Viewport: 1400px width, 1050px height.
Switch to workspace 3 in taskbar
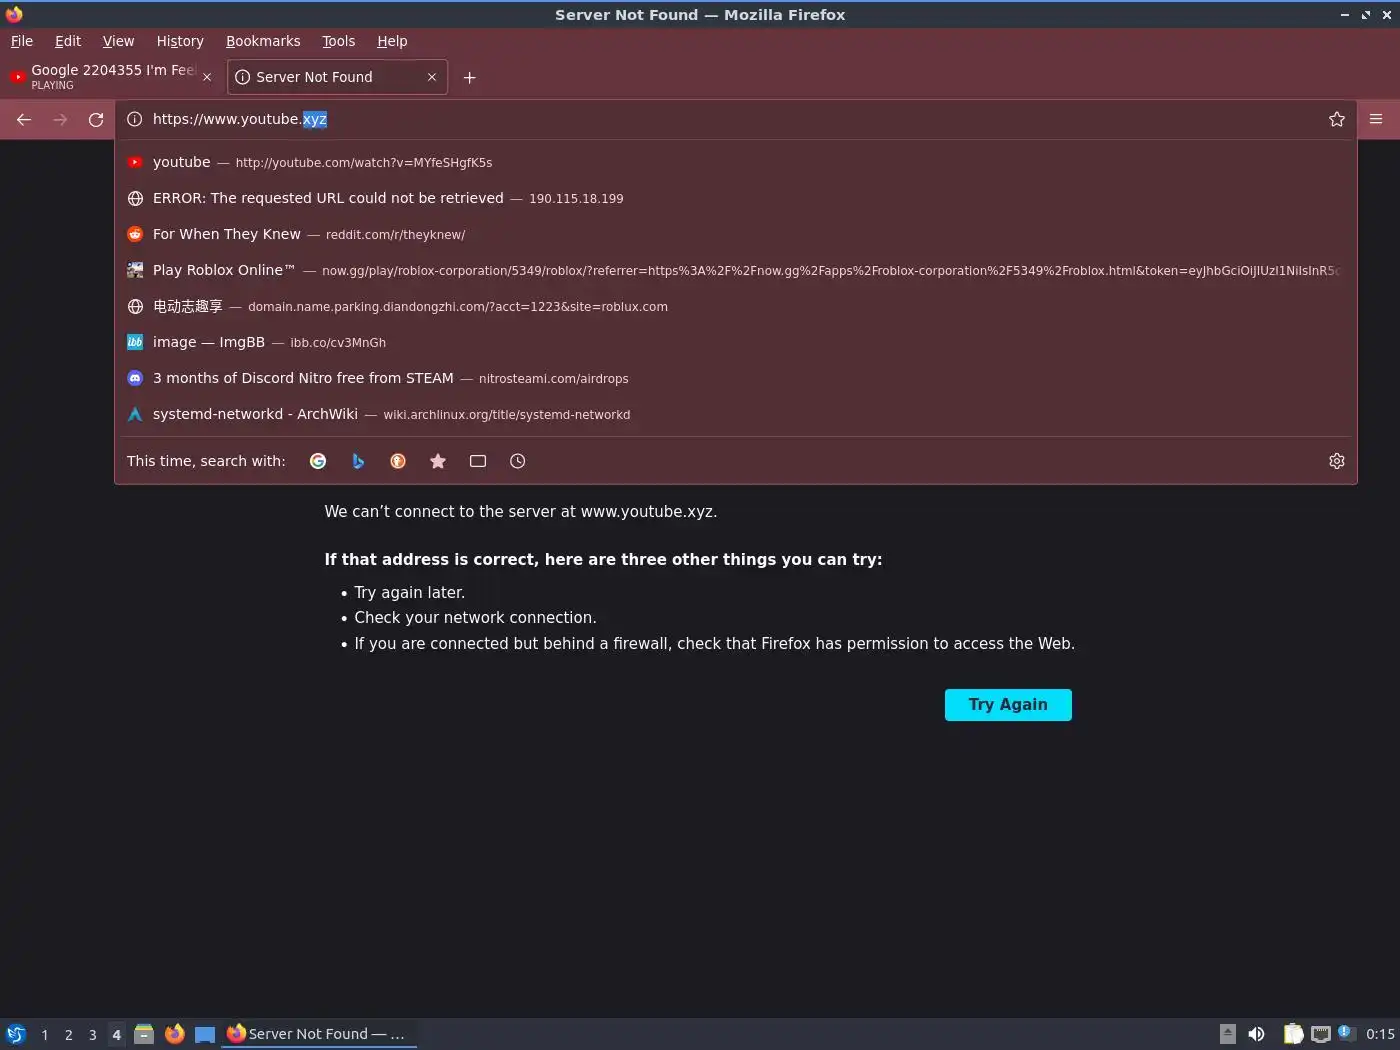click(x=93, y=1035)
